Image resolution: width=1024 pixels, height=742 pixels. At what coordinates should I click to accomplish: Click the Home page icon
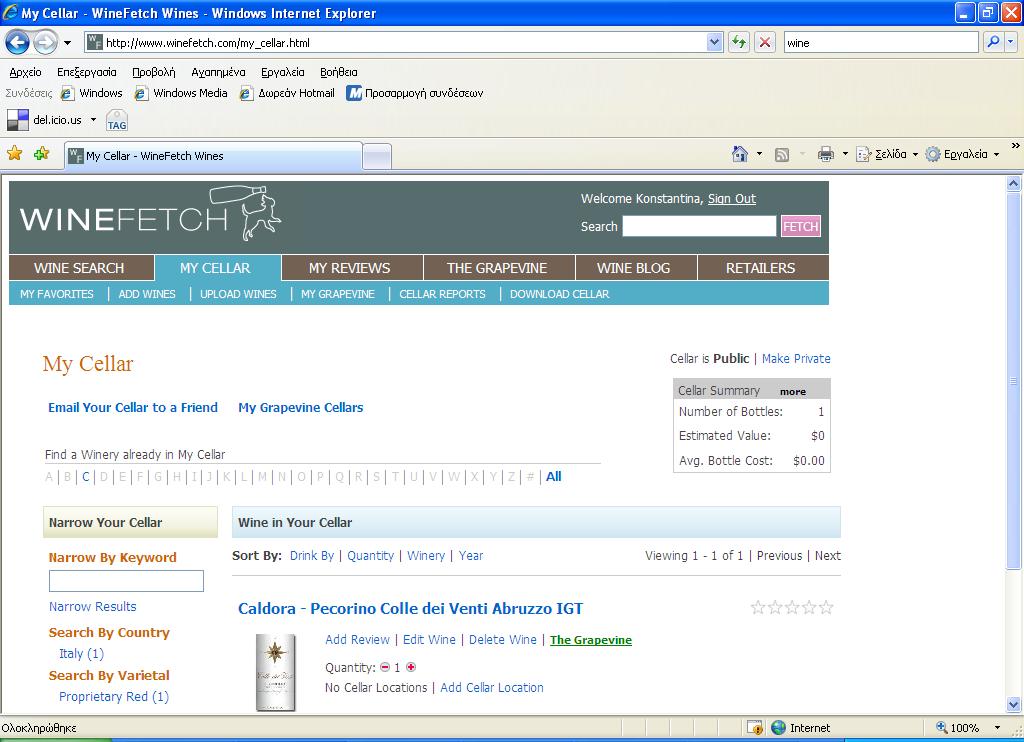(740, 154)
